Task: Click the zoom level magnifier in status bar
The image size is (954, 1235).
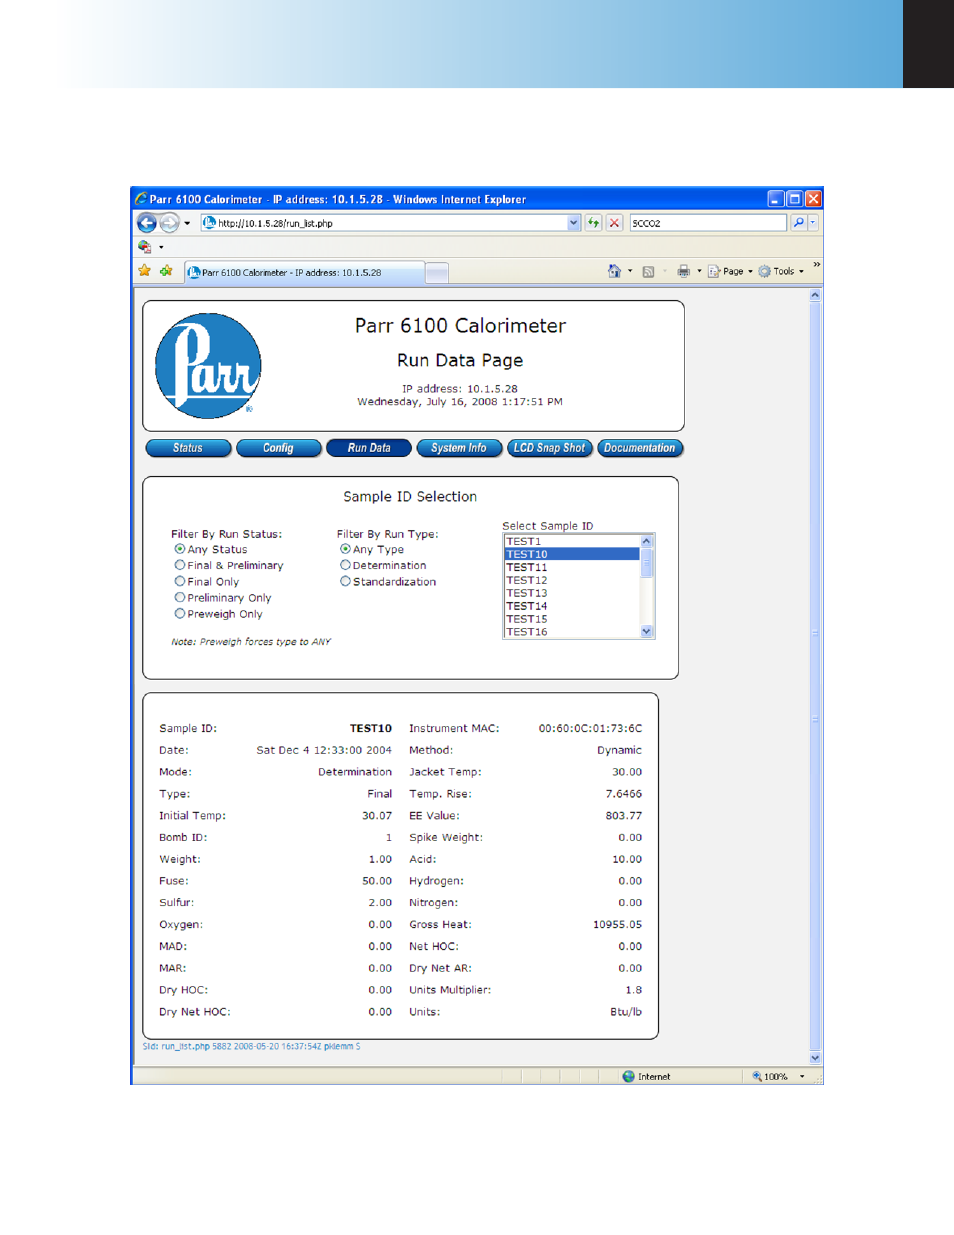Action: pyautogui.click(x=757, y=1076)
